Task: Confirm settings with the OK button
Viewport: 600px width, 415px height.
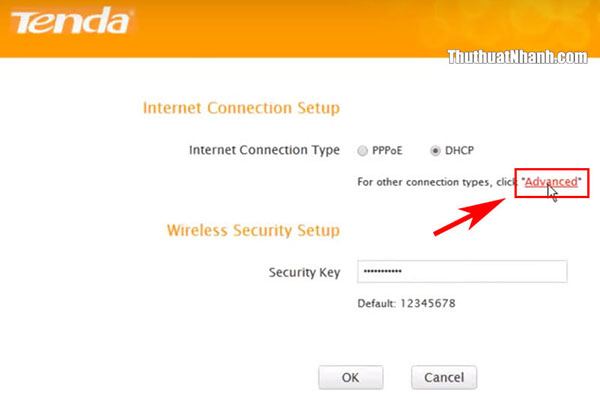Action: (351, 377)
